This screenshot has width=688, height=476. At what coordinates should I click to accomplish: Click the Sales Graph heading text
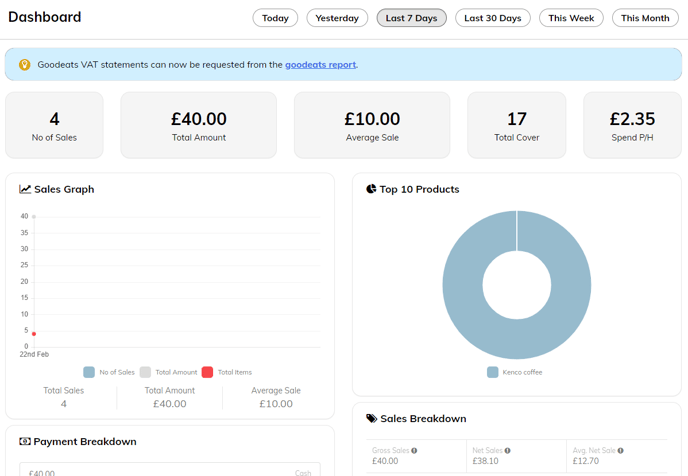[64, 189]
